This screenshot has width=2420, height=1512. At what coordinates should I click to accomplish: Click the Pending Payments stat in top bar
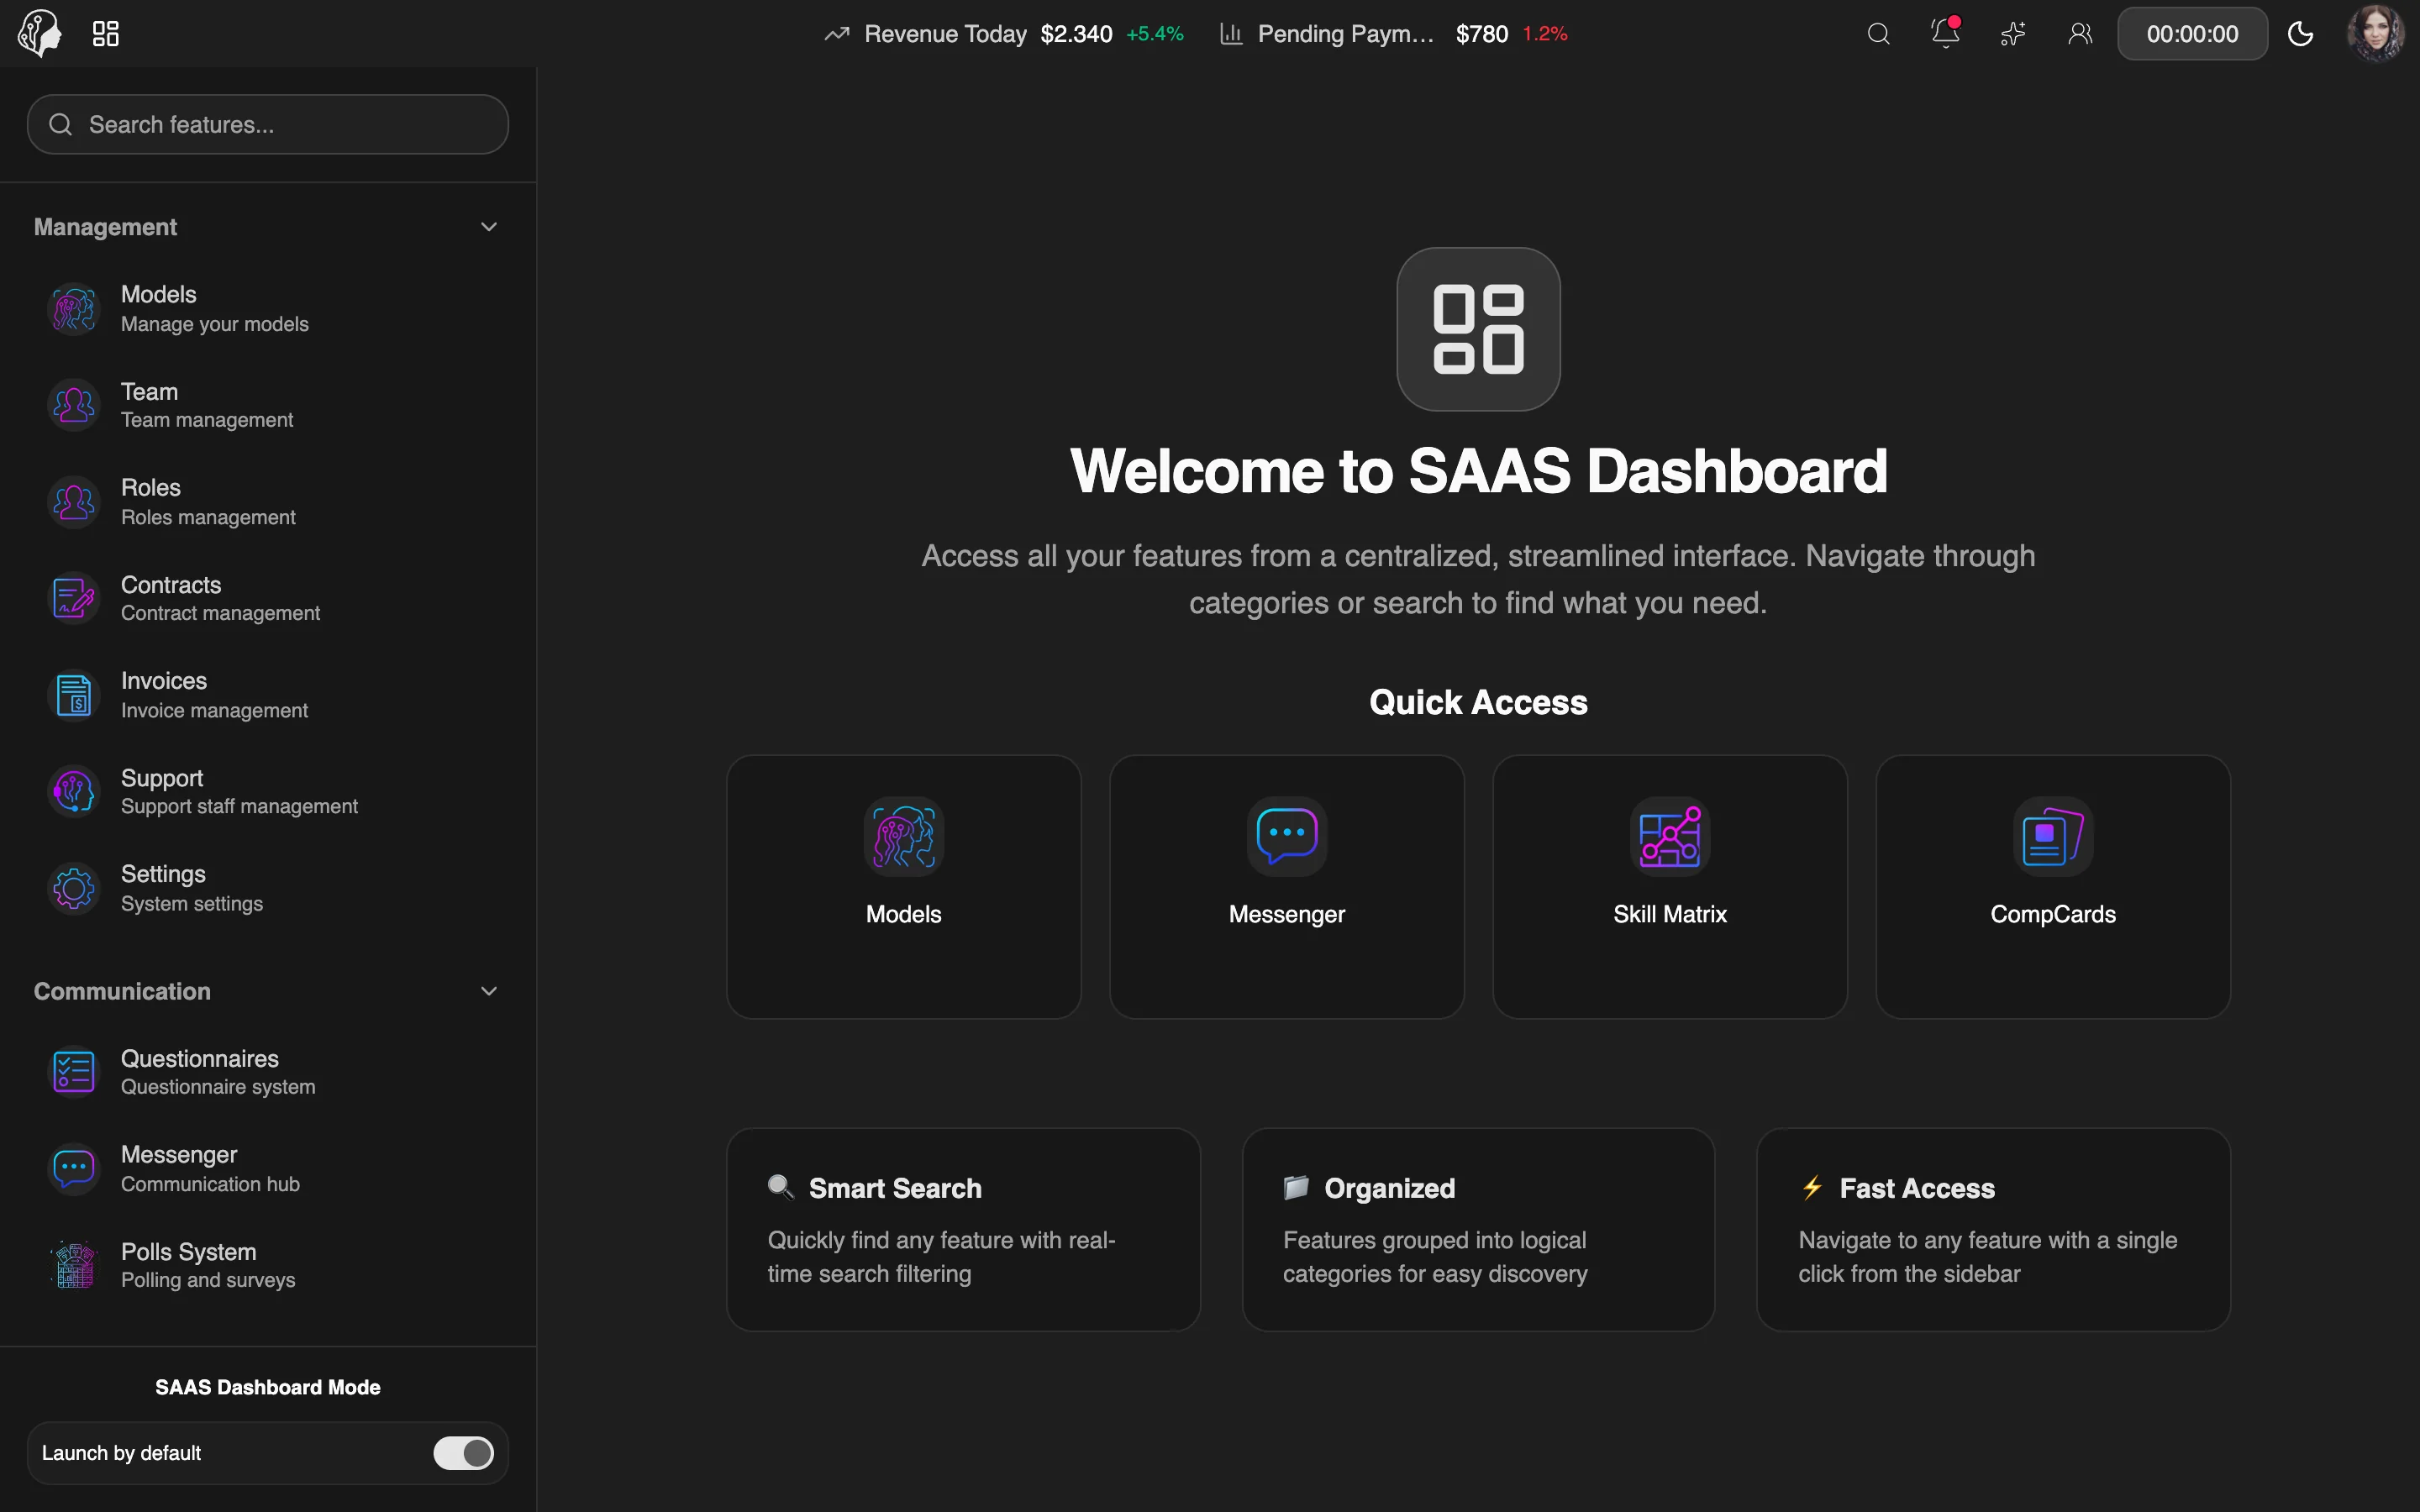pos(1393,34)
